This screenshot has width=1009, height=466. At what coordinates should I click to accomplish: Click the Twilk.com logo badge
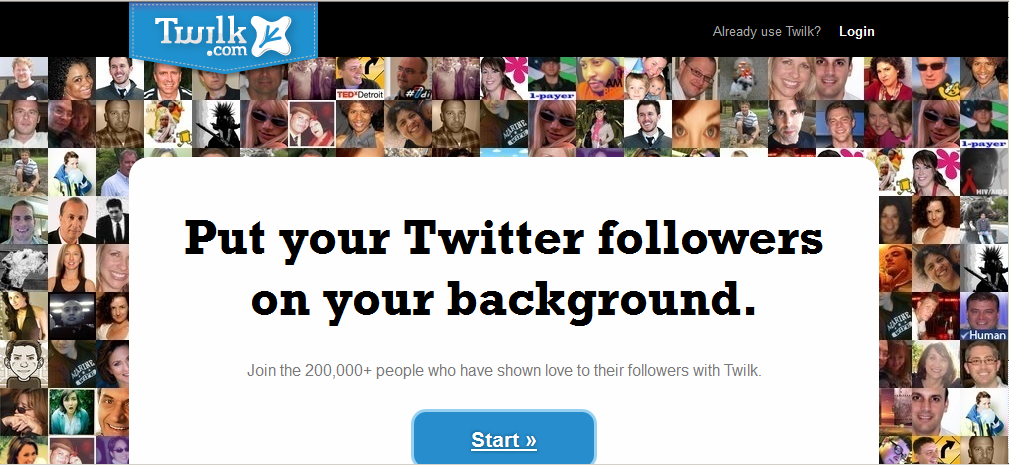coord(223,36)
